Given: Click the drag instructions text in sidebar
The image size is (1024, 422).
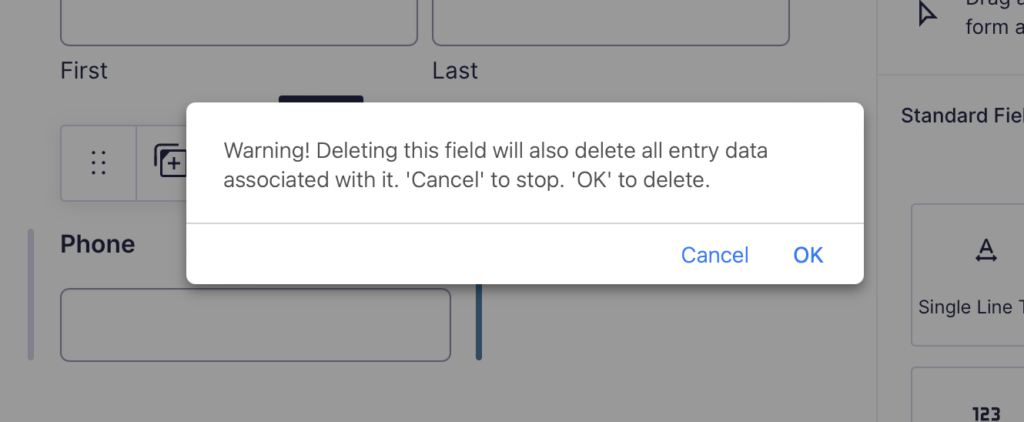Looking at the screenshot, I should coord(994,17).
